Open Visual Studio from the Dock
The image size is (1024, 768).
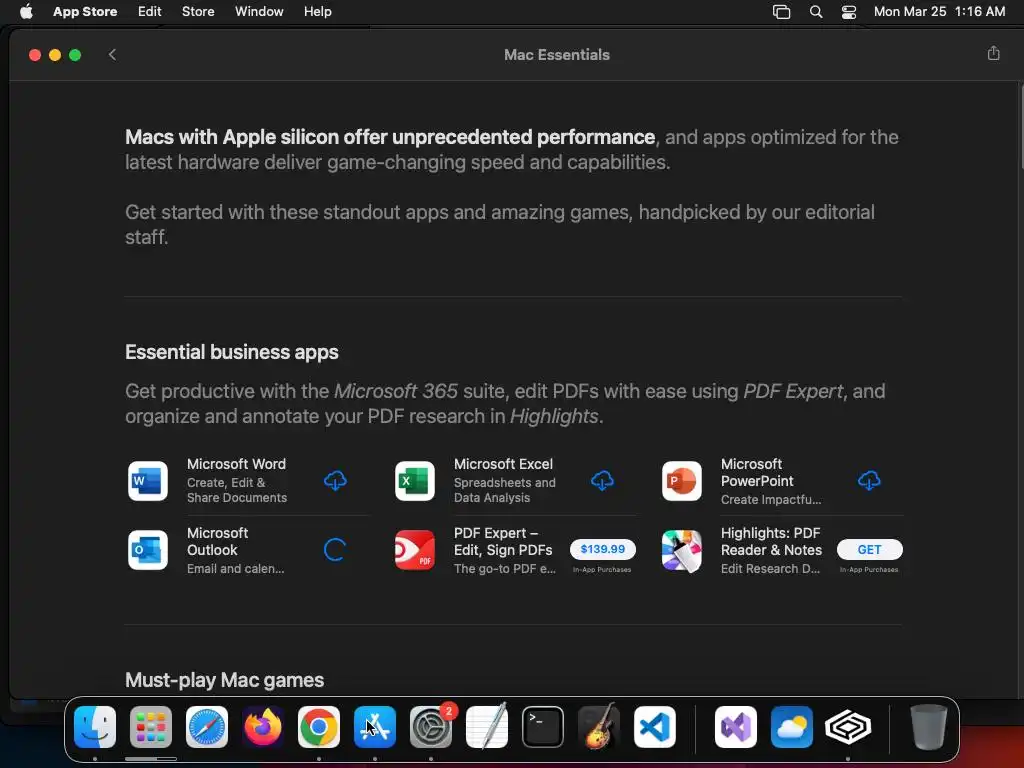(736, 727)
